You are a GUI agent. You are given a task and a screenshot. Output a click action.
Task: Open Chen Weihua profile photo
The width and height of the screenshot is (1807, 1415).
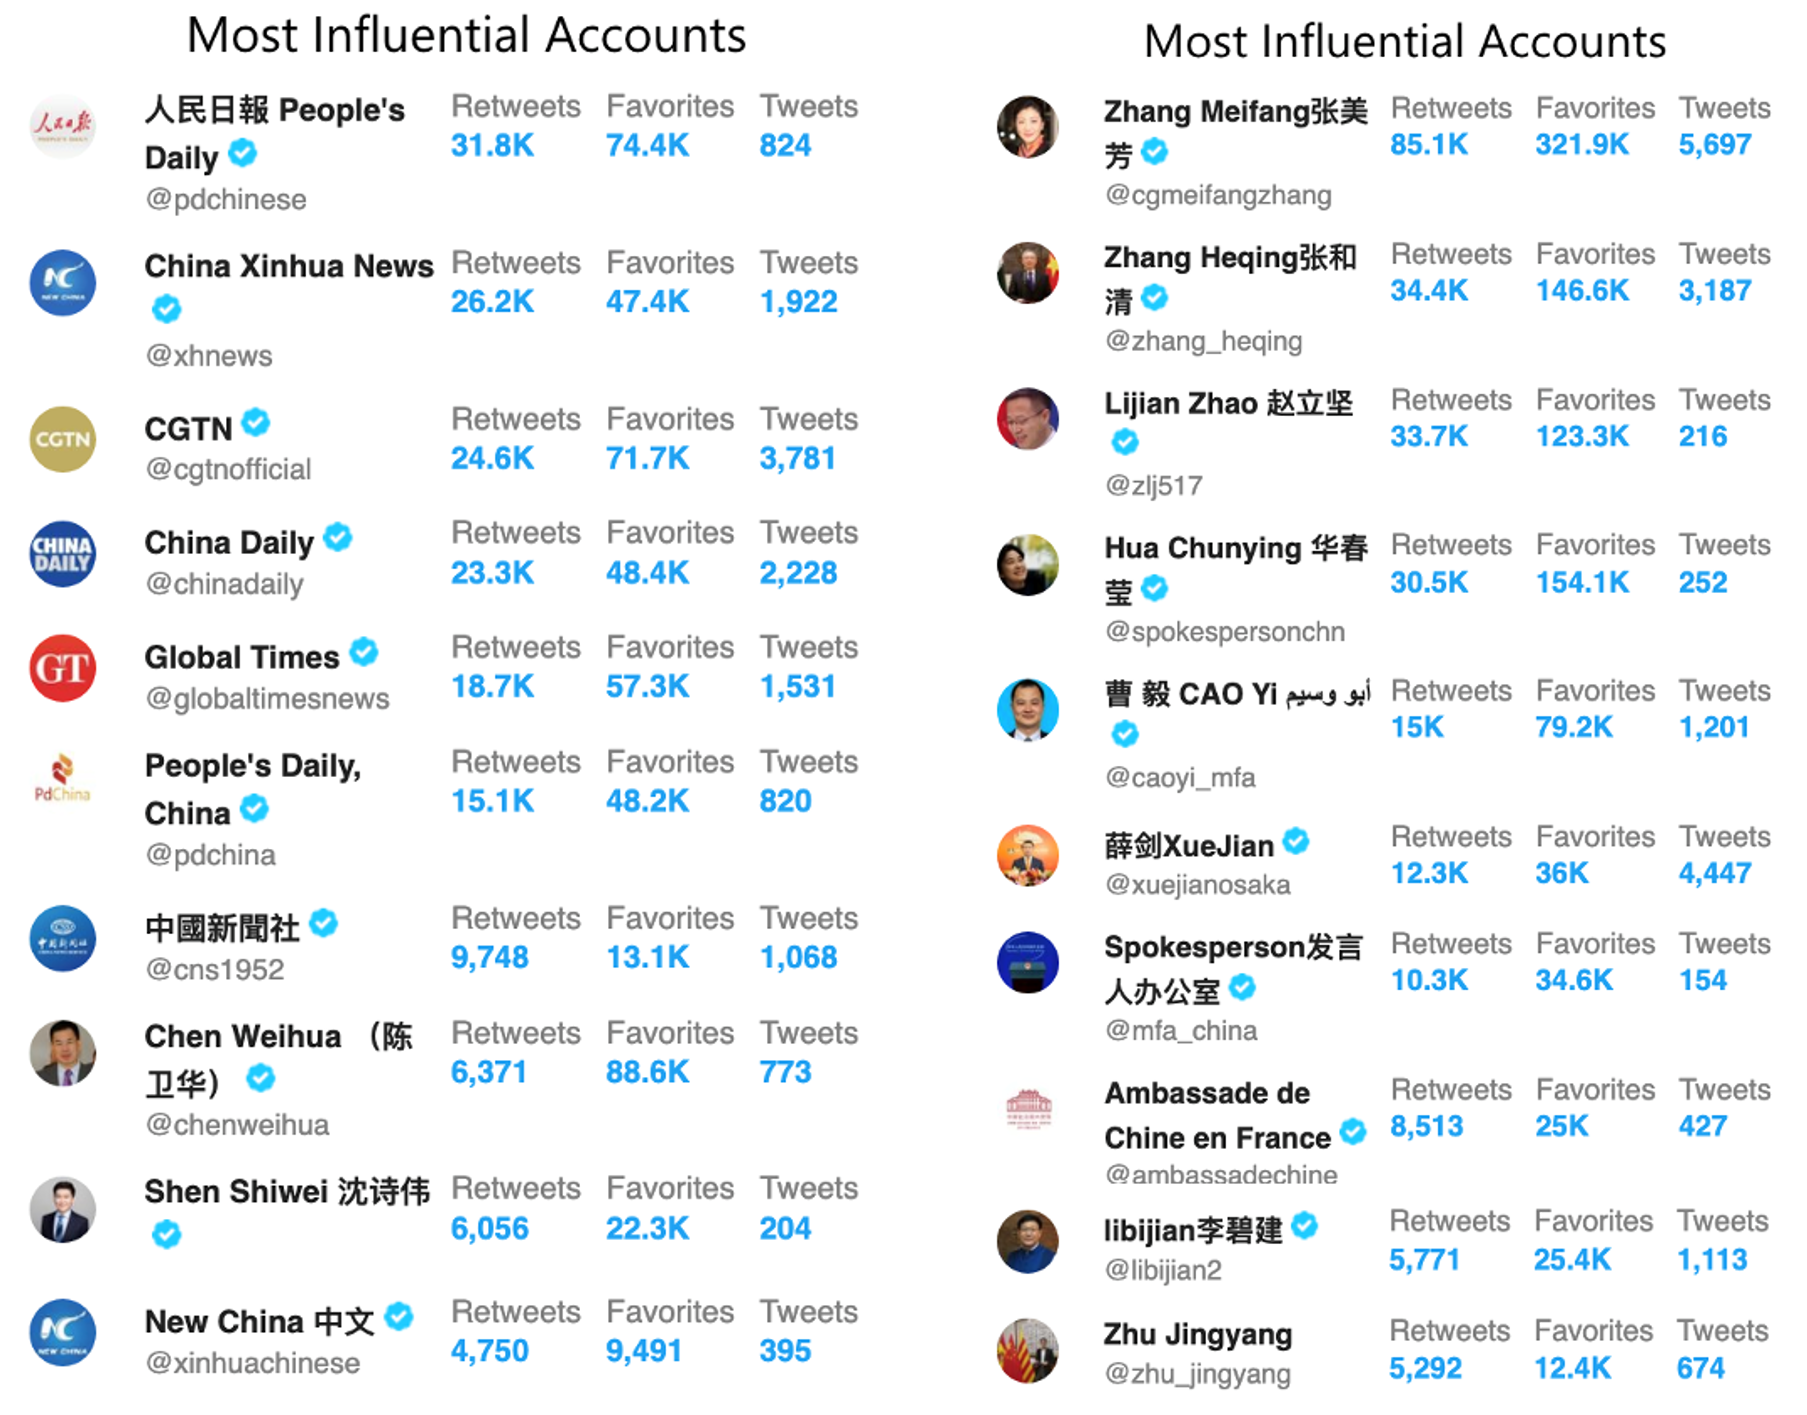(63, 1052)
